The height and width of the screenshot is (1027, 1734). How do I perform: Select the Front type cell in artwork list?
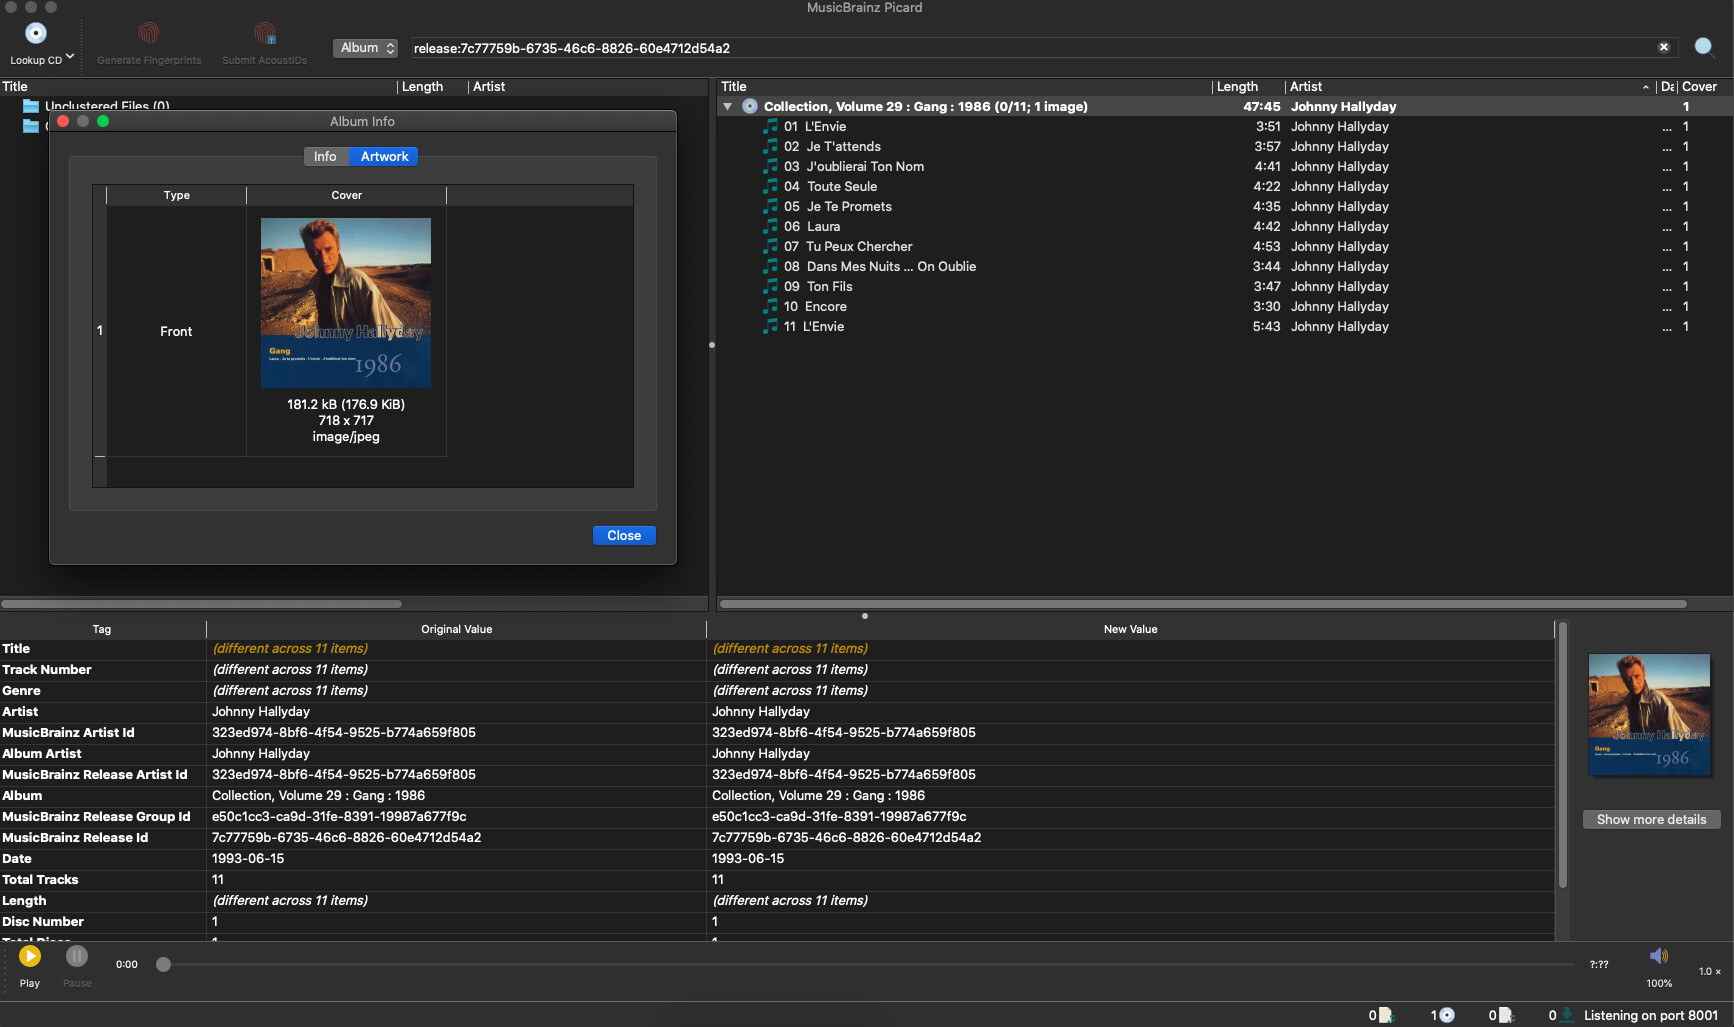tap(176, 332)
